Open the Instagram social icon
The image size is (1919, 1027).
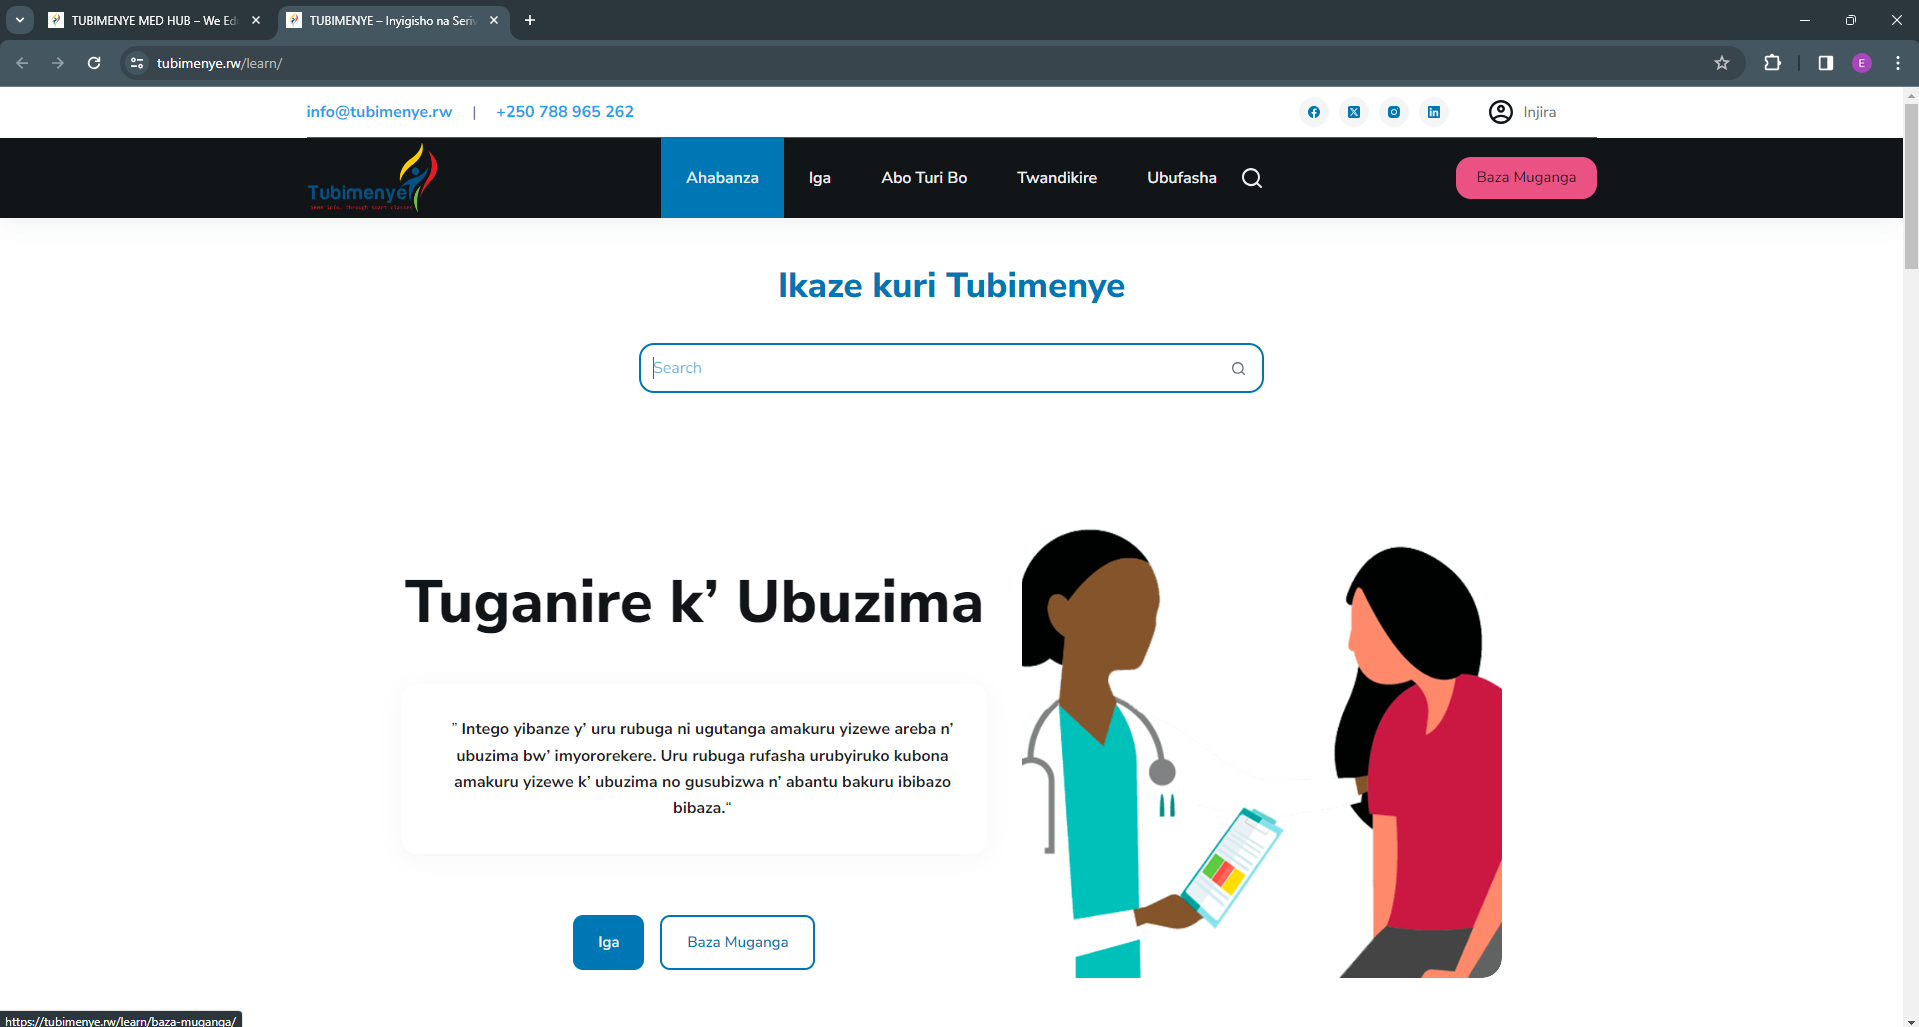coord(1394,112)
